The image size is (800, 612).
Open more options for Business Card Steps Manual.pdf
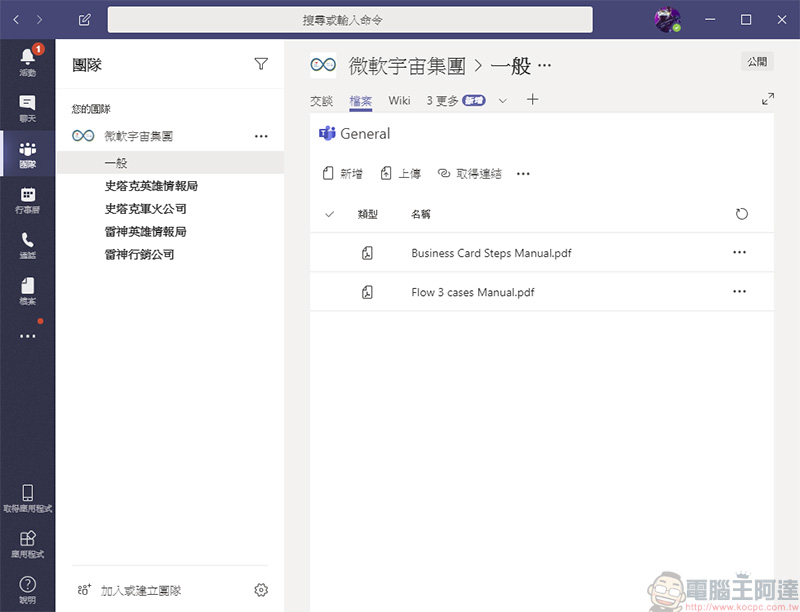(739, 253)
